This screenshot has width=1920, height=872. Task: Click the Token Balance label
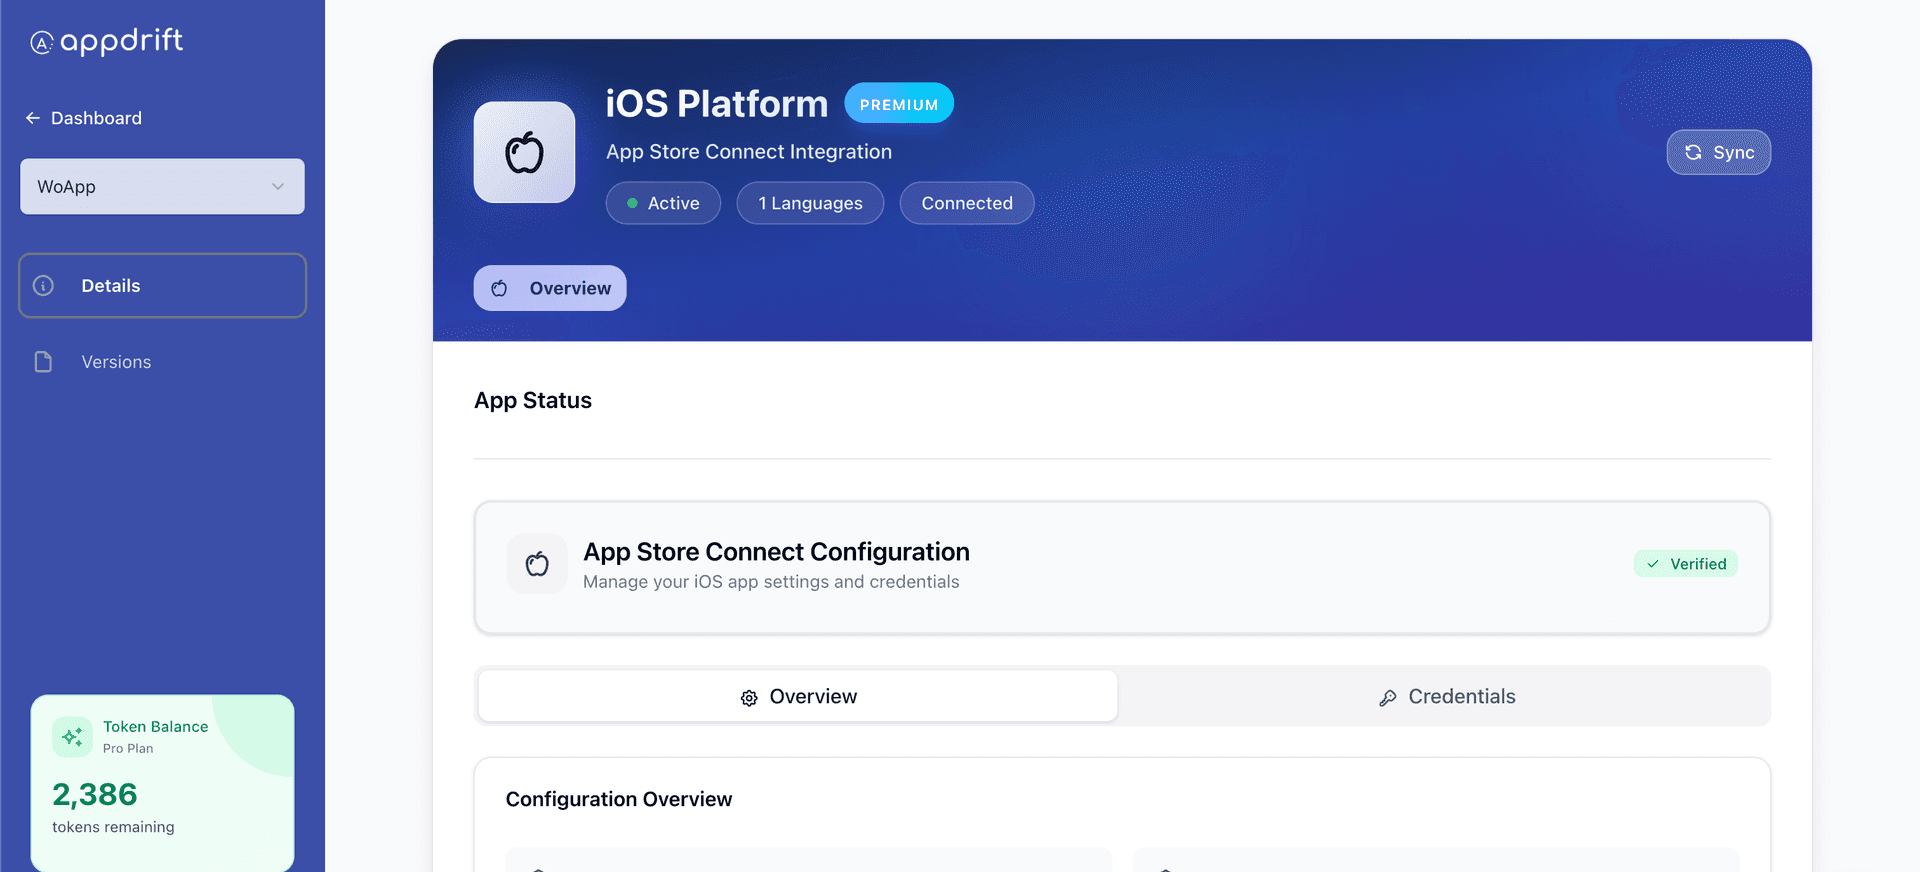click(156, 727)
